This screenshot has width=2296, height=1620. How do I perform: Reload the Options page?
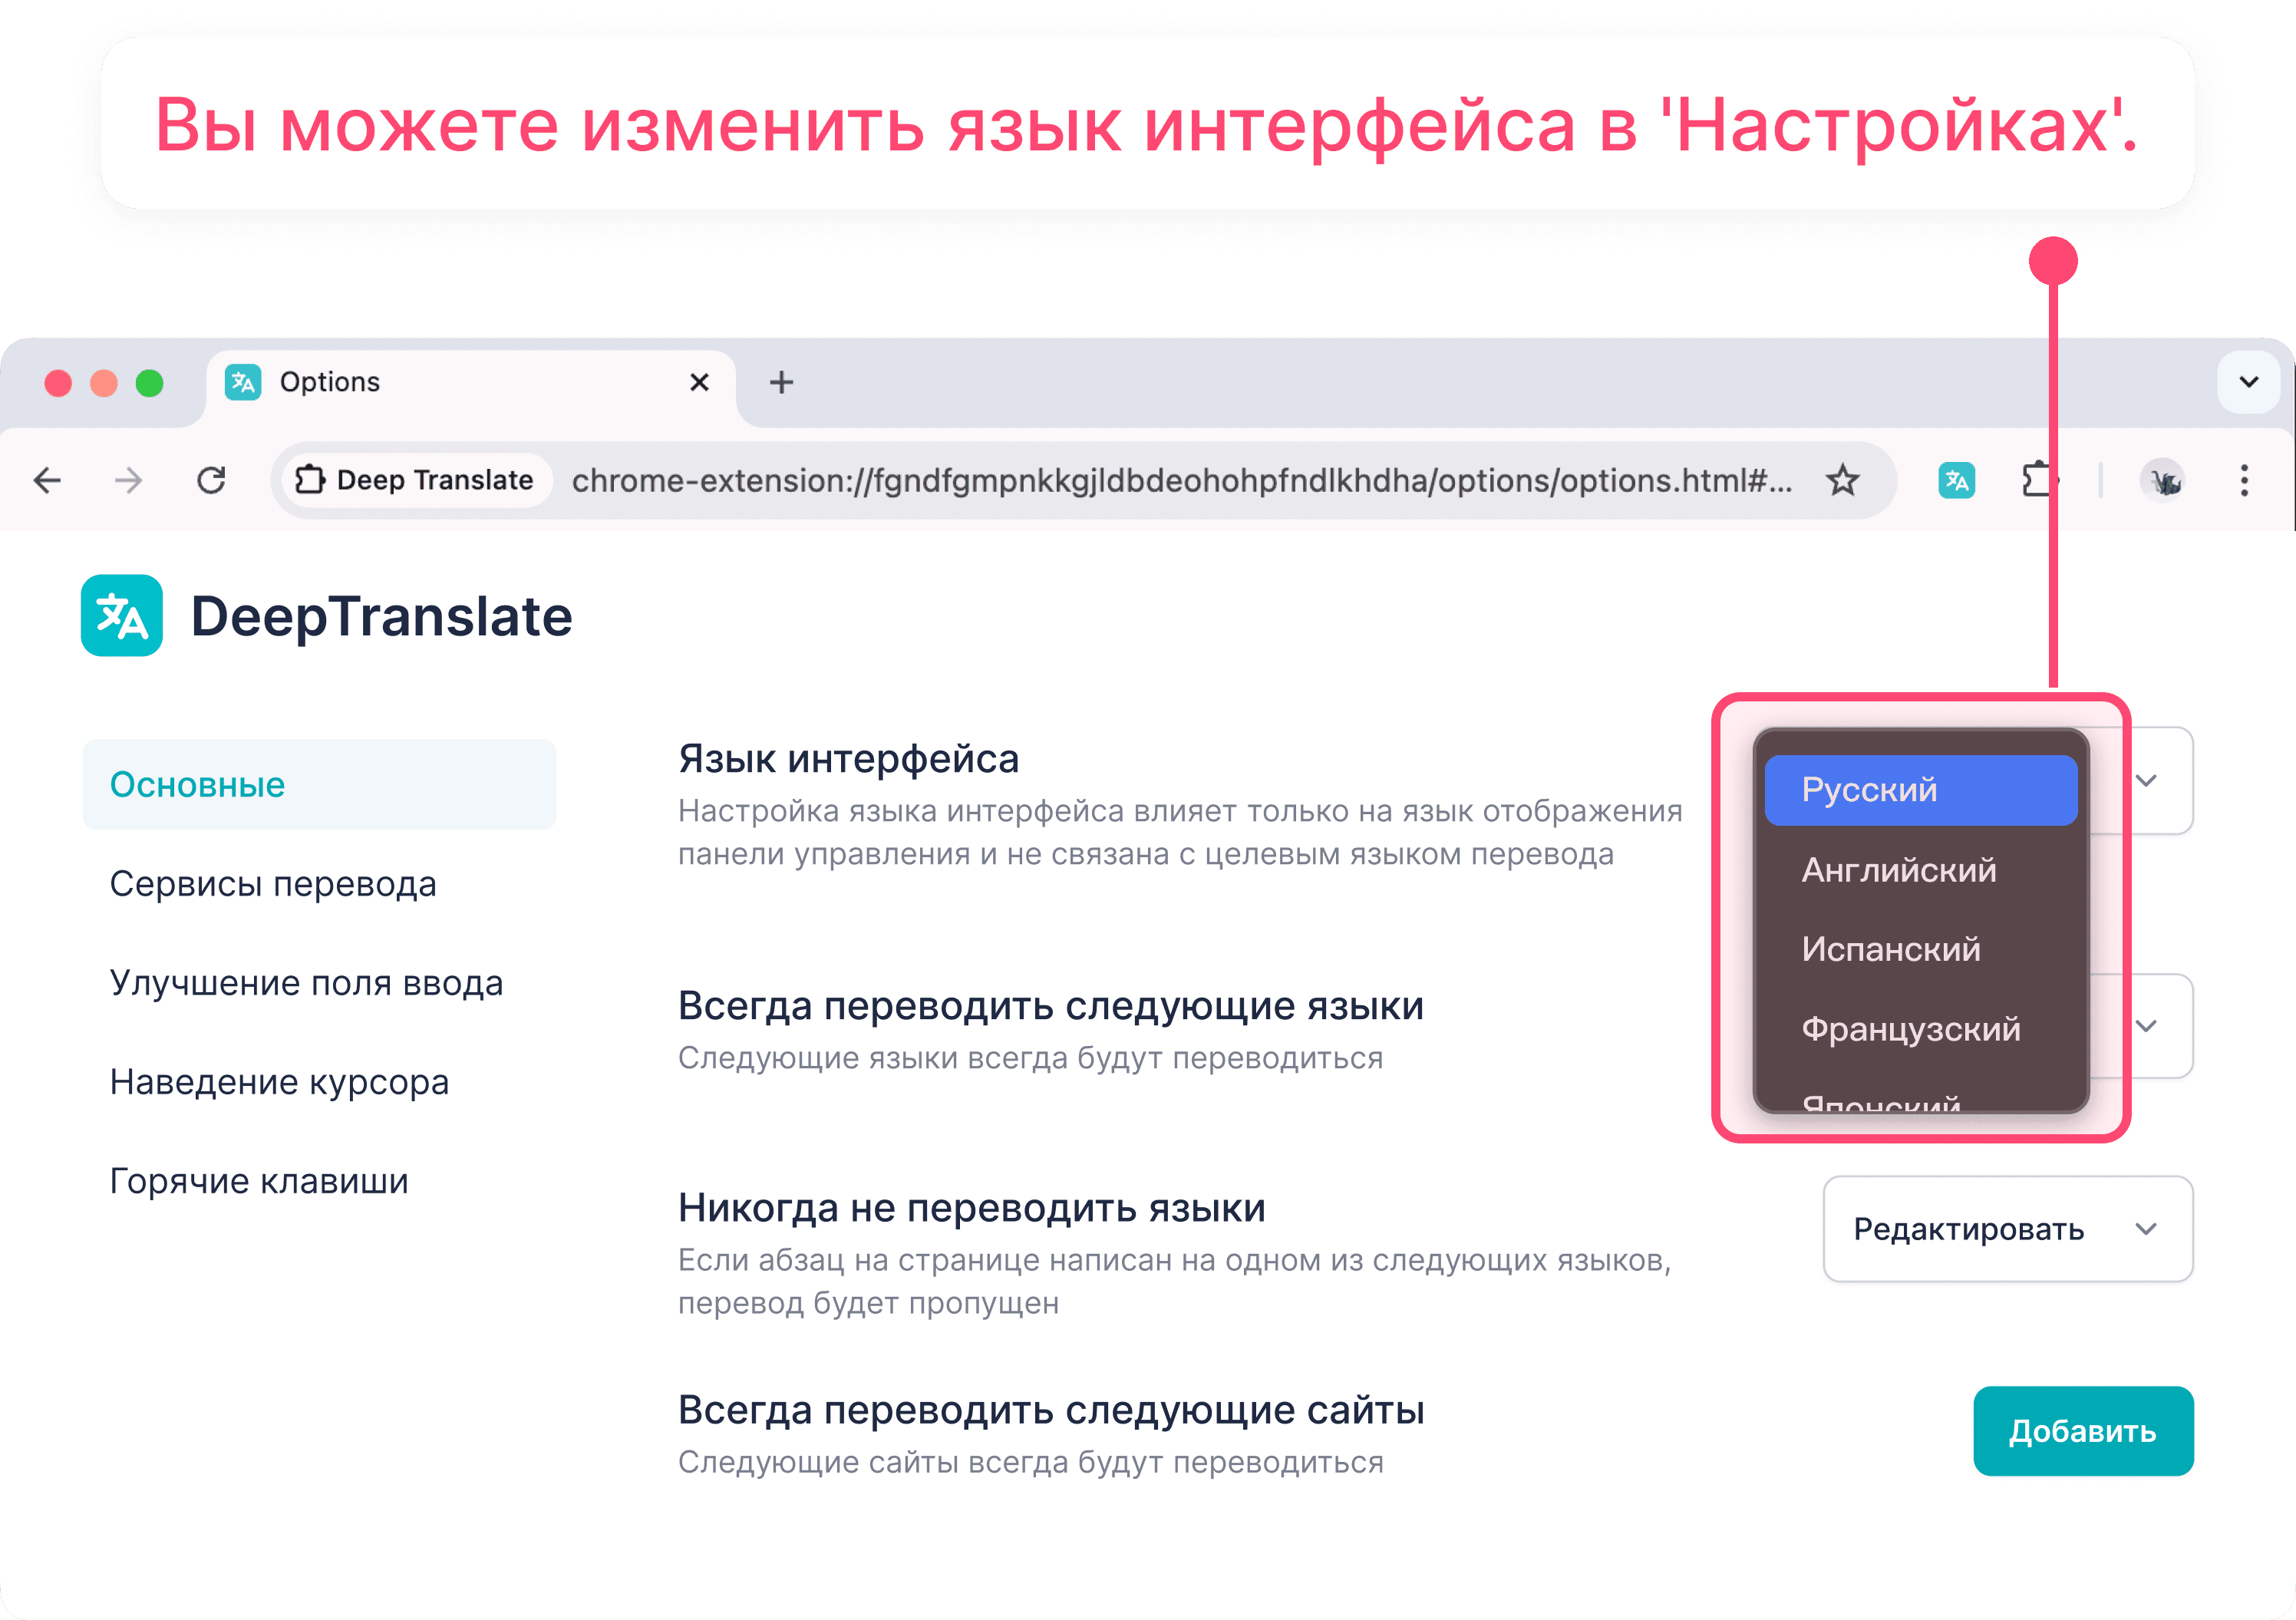click(x=211, y=481)
